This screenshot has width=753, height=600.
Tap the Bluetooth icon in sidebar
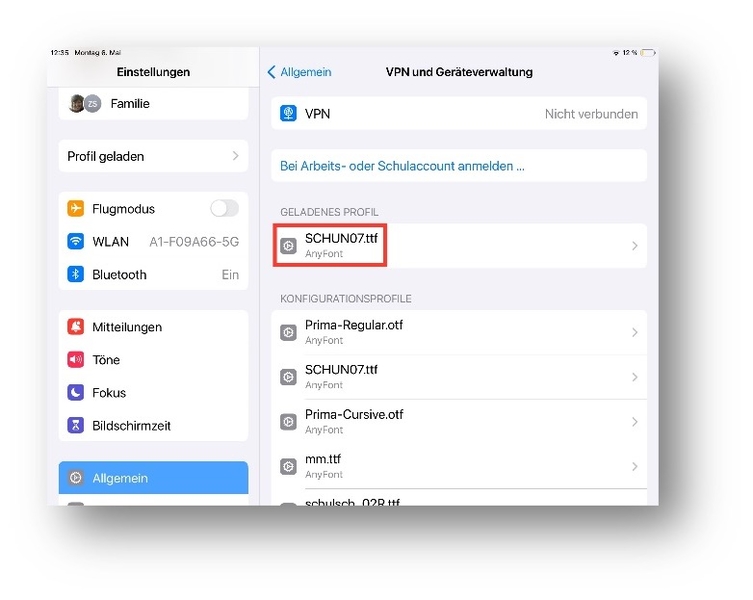click(75, 275)
